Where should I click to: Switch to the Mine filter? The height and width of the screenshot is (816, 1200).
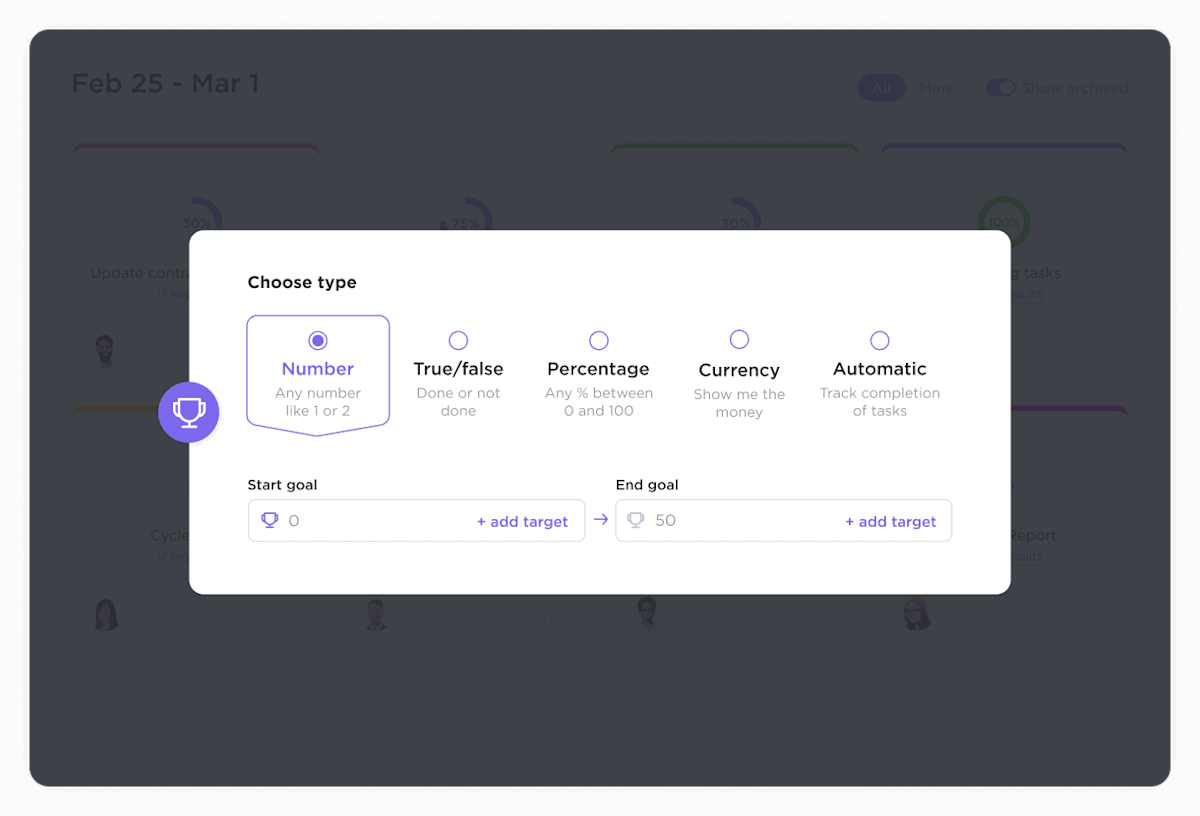[x=937, y=88]
